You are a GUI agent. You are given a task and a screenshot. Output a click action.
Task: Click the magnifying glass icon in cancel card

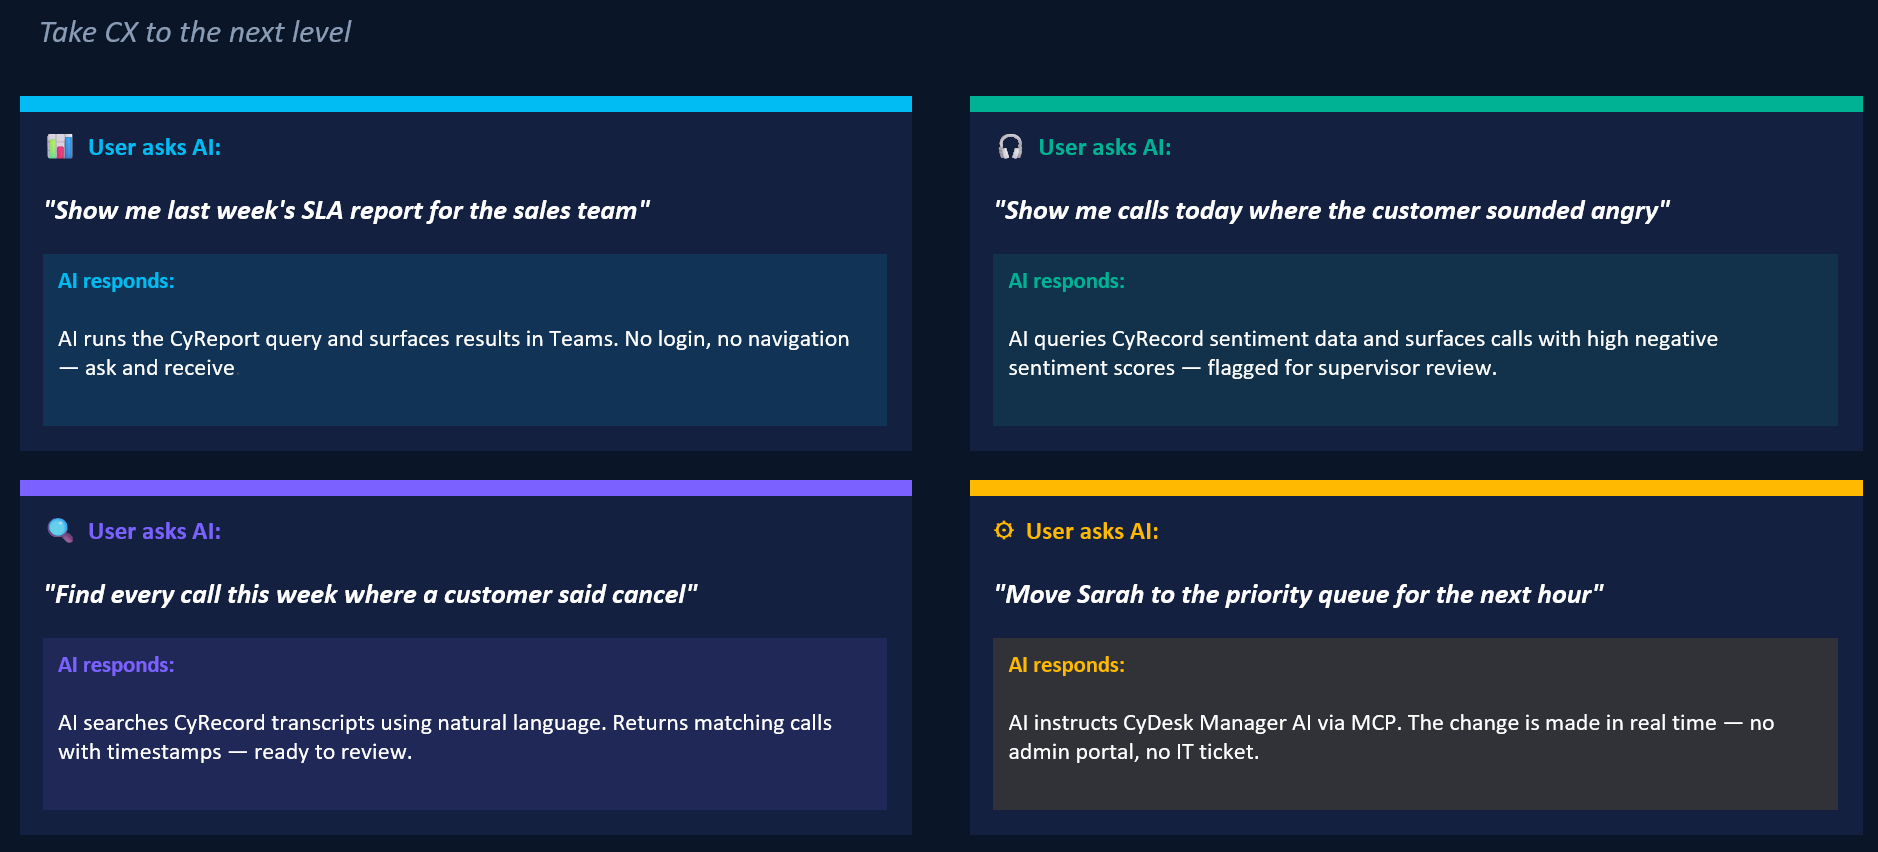pos(60,531)
